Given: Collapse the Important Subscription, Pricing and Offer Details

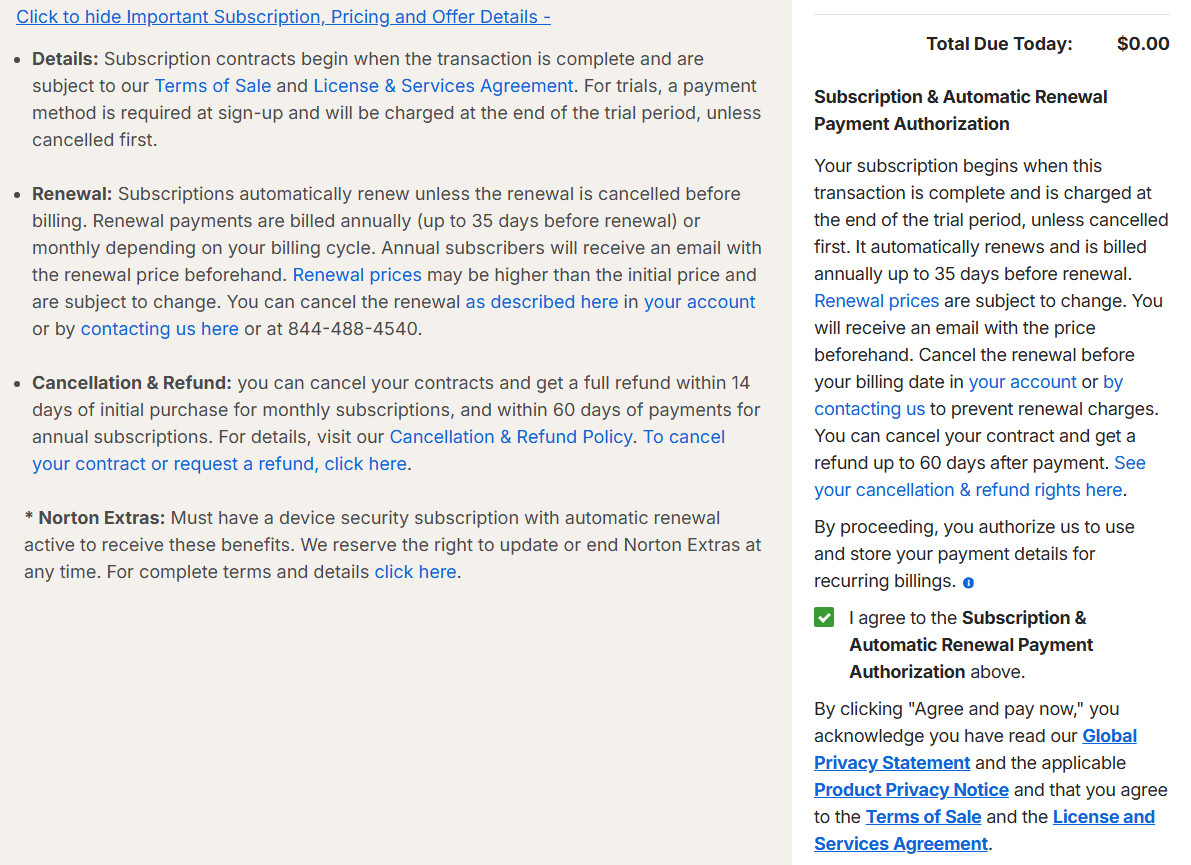Looking at the screenshot, I should tap(283, 17).
